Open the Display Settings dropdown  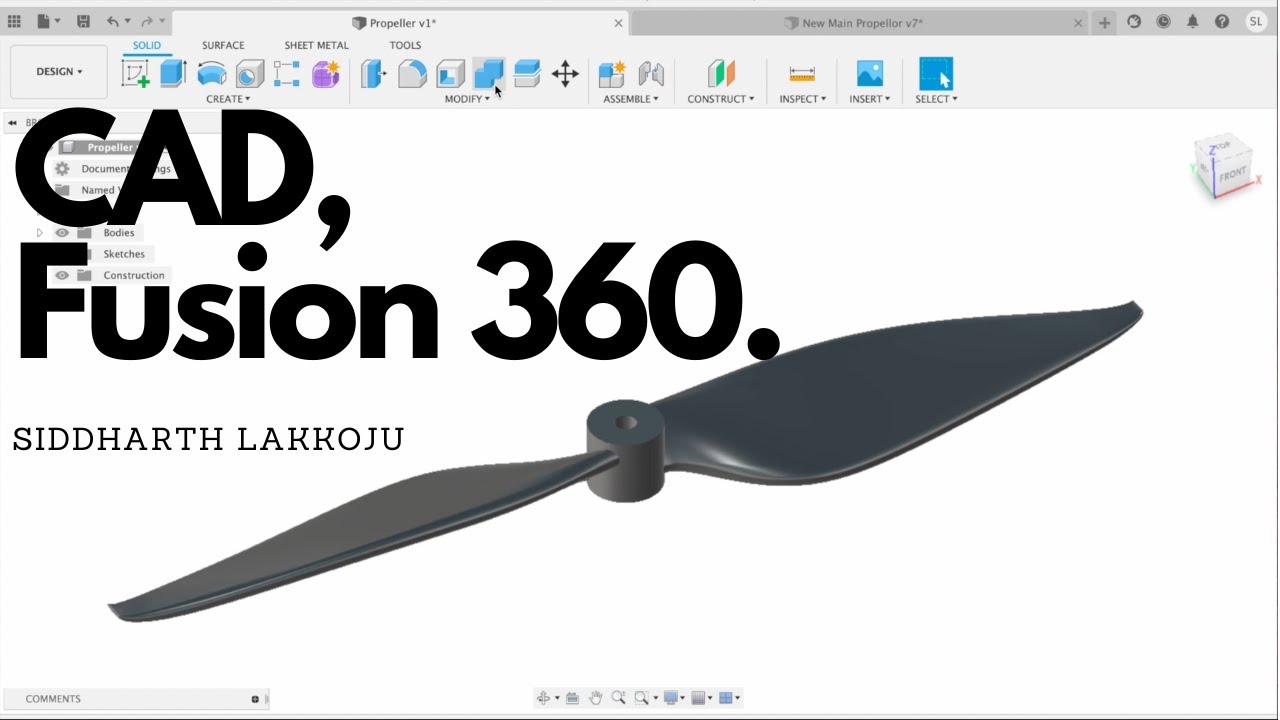pyautogui.click(x=683, y=698)
